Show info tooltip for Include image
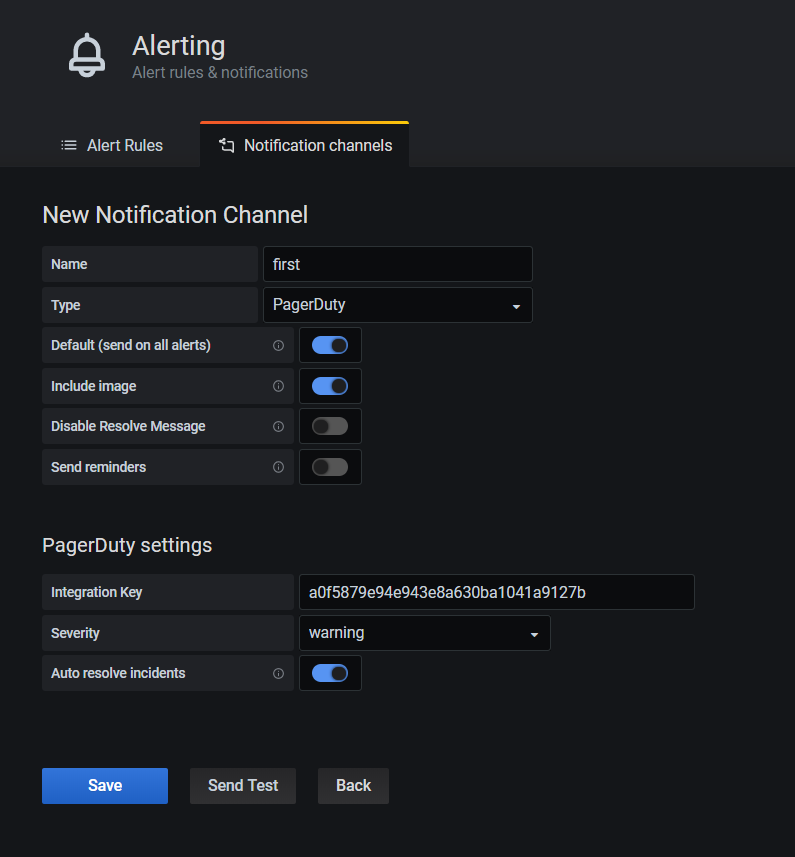 click(278, 386)
